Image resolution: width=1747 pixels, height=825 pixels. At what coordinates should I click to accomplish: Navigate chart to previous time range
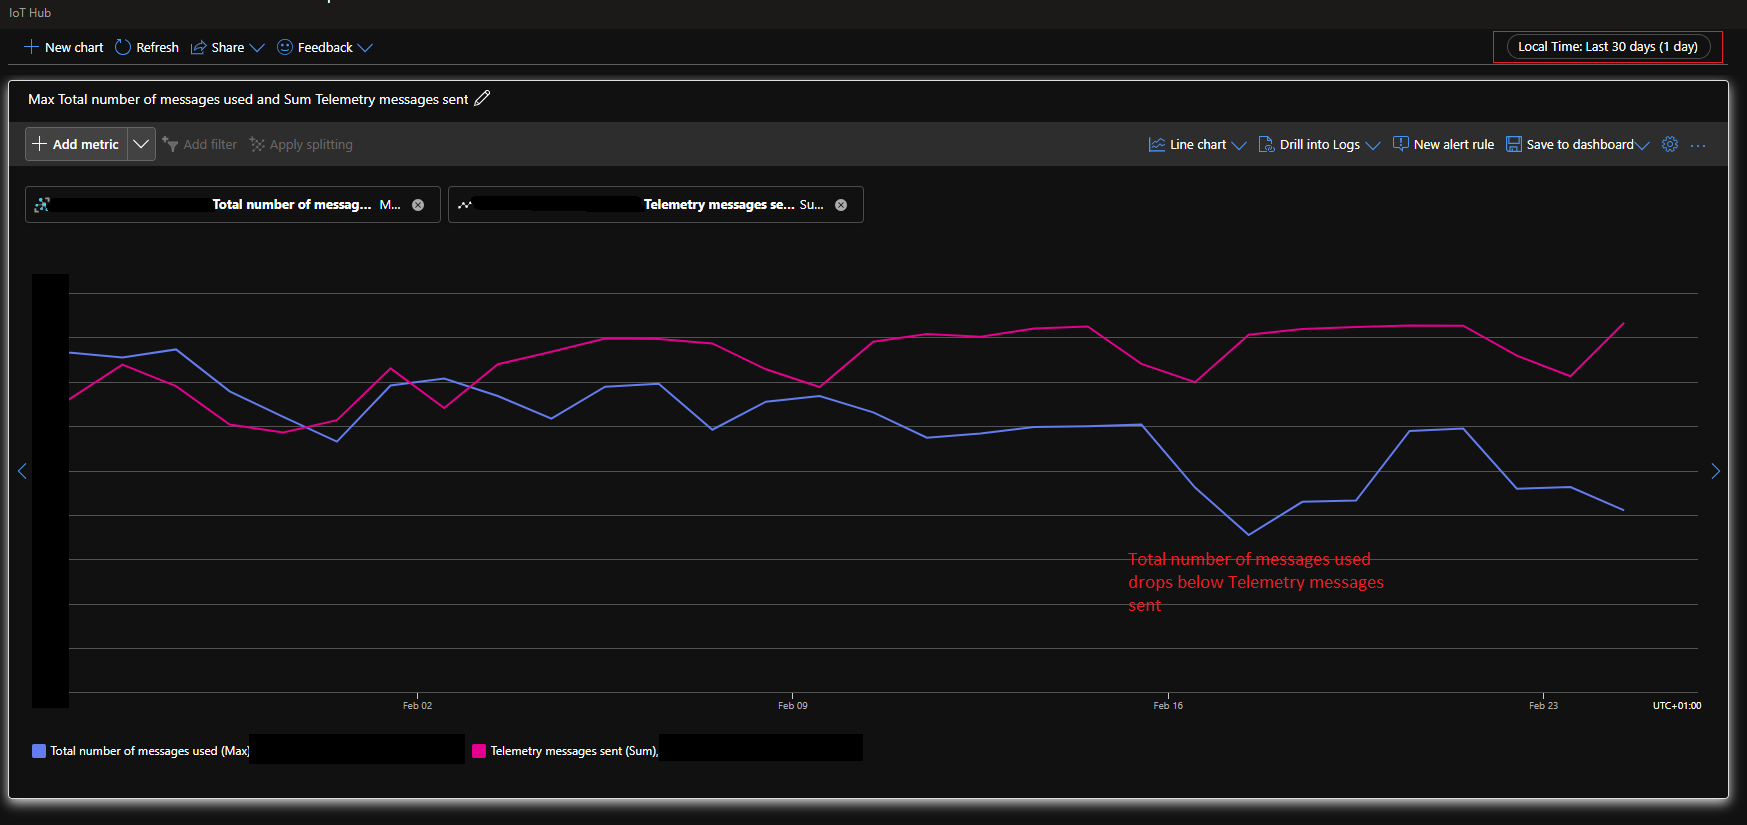[x=22, y=471]
